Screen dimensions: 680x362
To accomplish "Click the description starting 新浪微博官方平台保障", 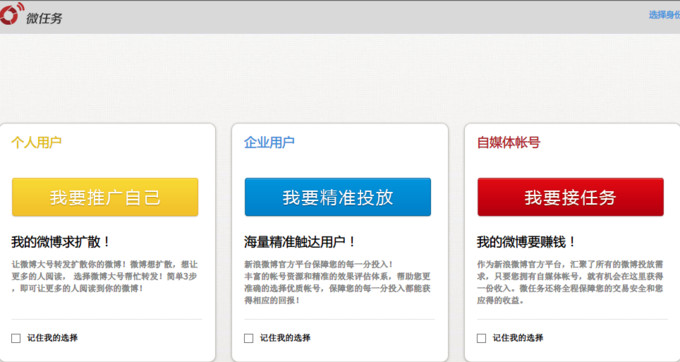I will tap(337, 282).
